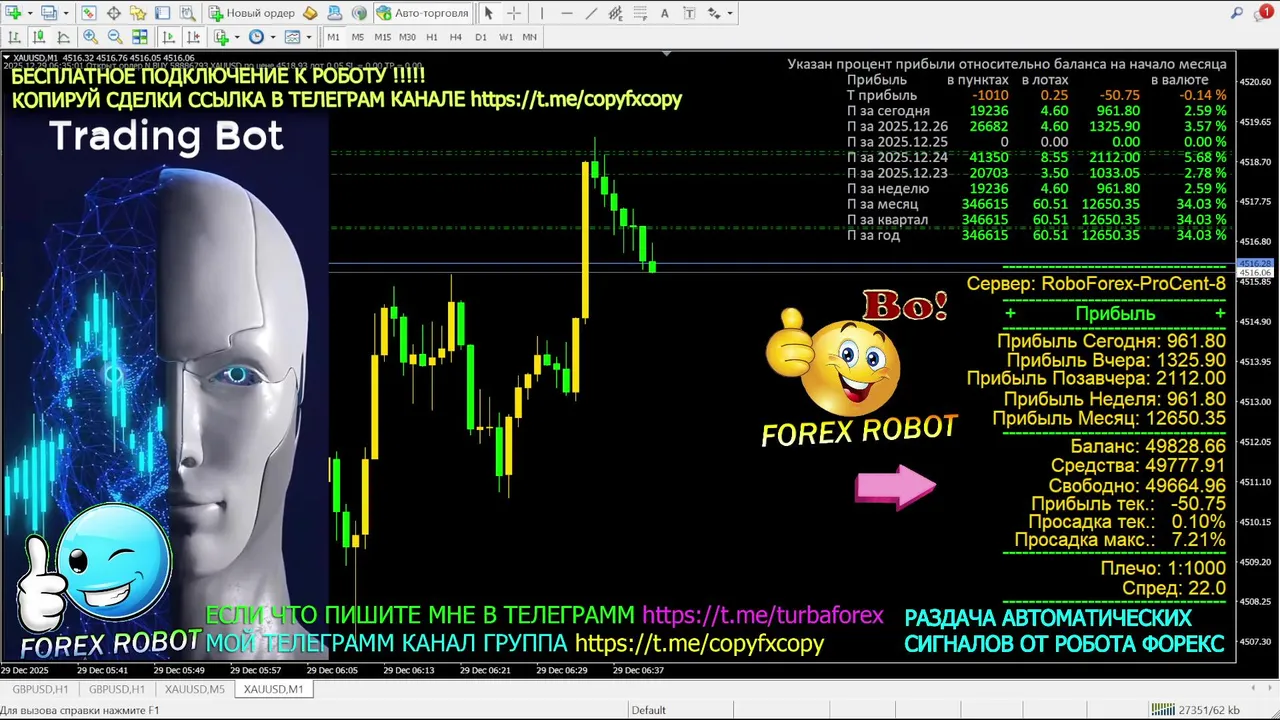Click the 27351/62 kb connection status
This screenshot has height=720, width=1280.
point(1195,710)
